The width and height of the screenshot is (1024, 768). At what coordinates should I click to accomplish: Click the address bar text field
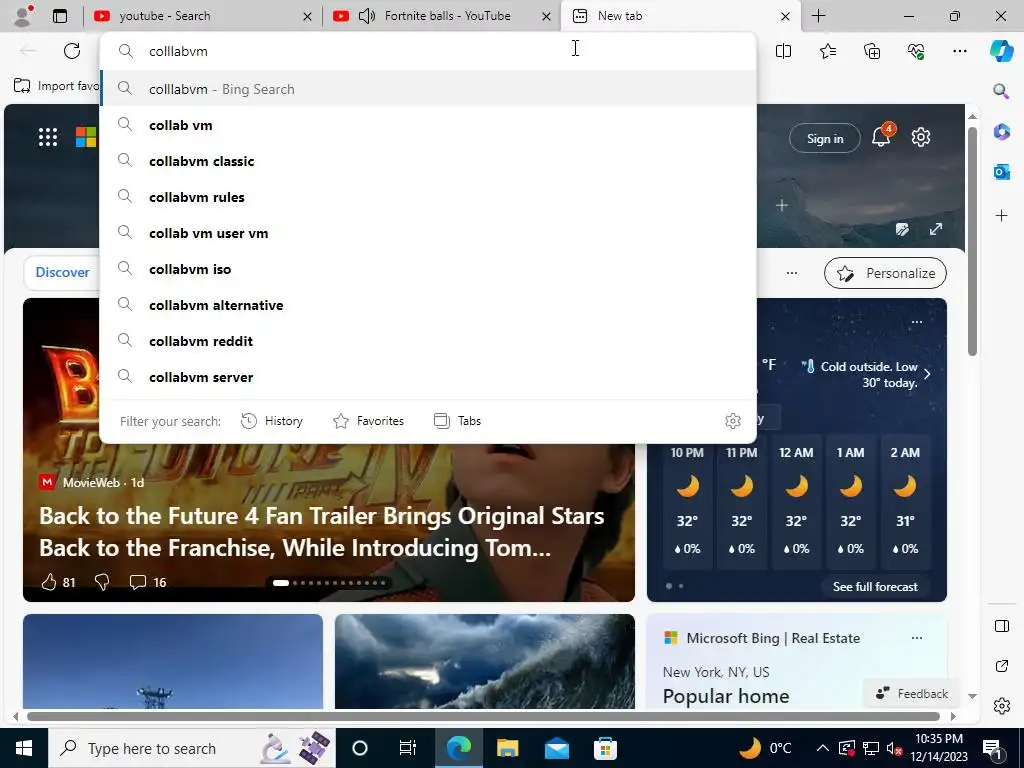click(428, 51)
